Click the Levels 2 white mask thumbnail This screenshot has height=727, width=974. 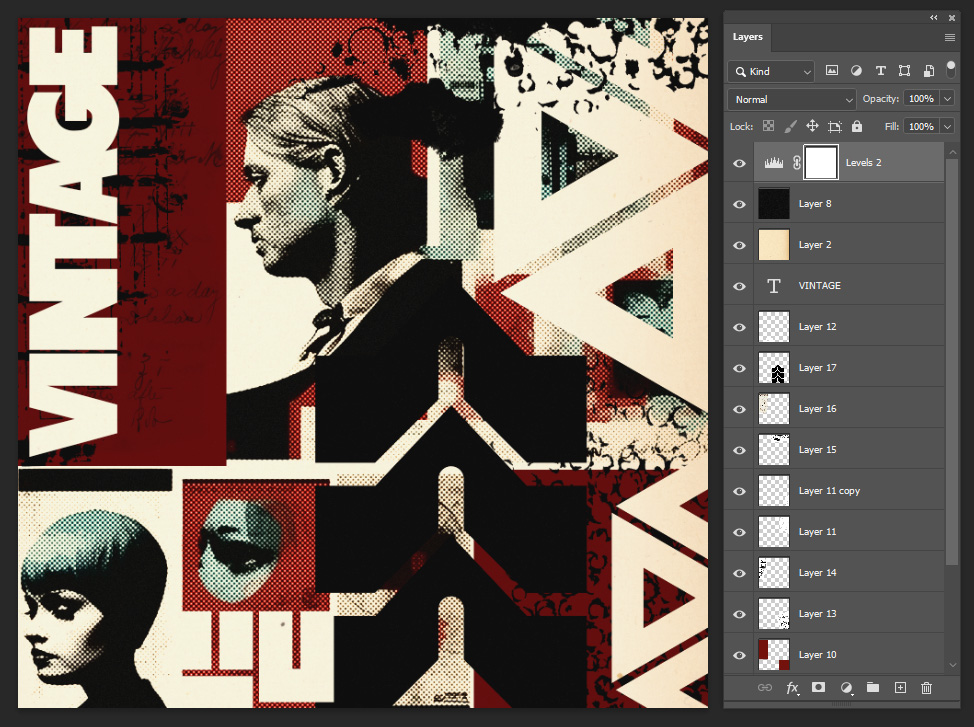coord(820,162)
